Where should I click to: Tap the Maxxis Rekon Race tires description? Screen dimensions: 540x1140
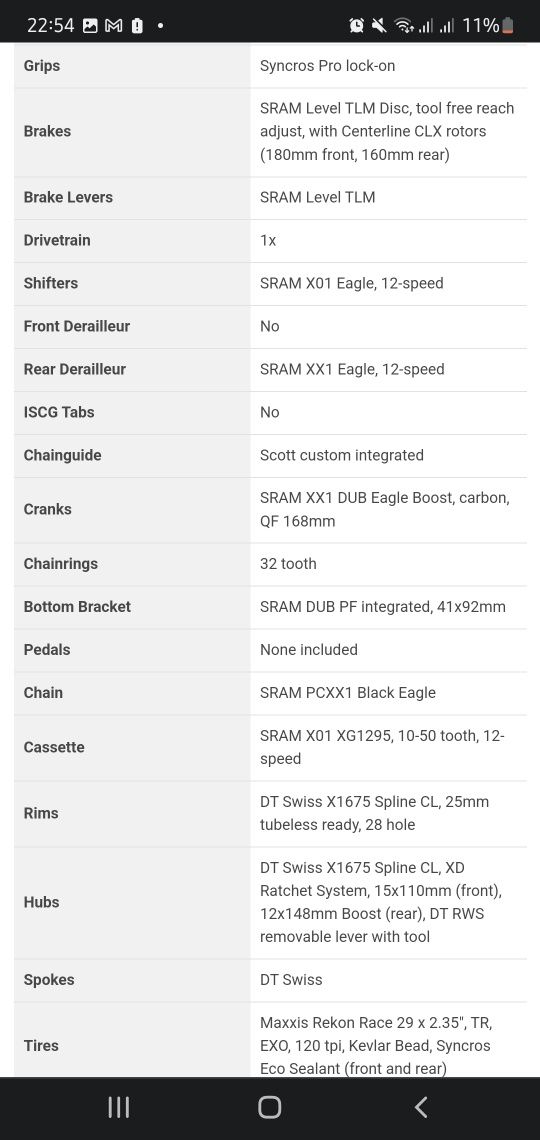pos(376,1045)
